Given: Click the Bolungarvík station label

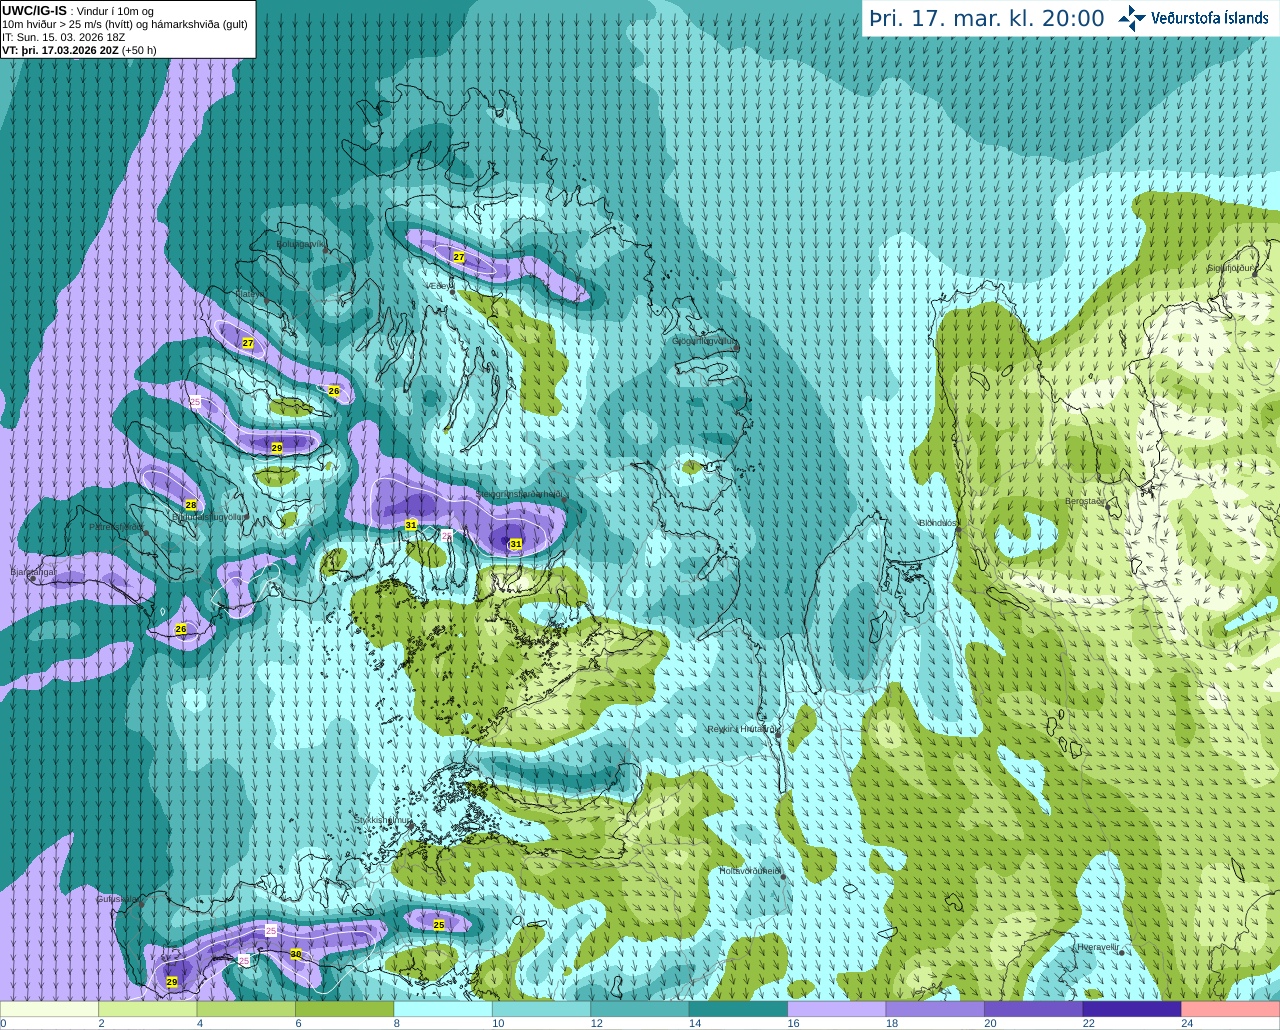Looking at the screenshot, I should 300,243.
